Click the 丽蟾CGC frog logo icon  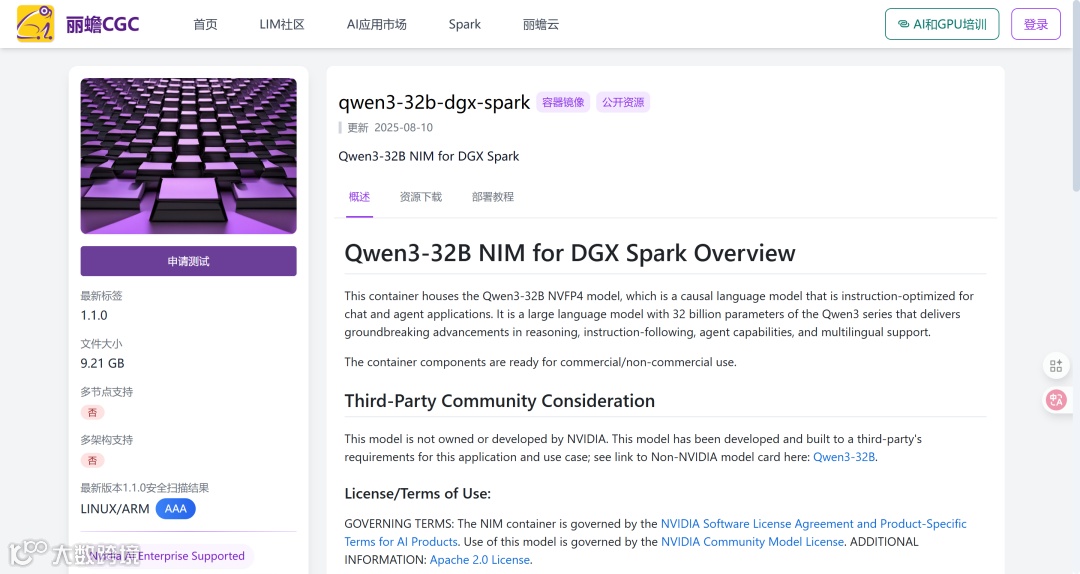(35, 23)
